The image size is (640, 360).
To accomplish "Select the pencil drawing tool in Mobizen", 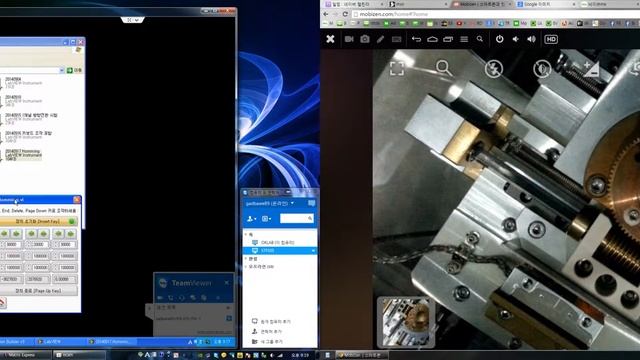I will pyautogui.click(x=380, y=39).
